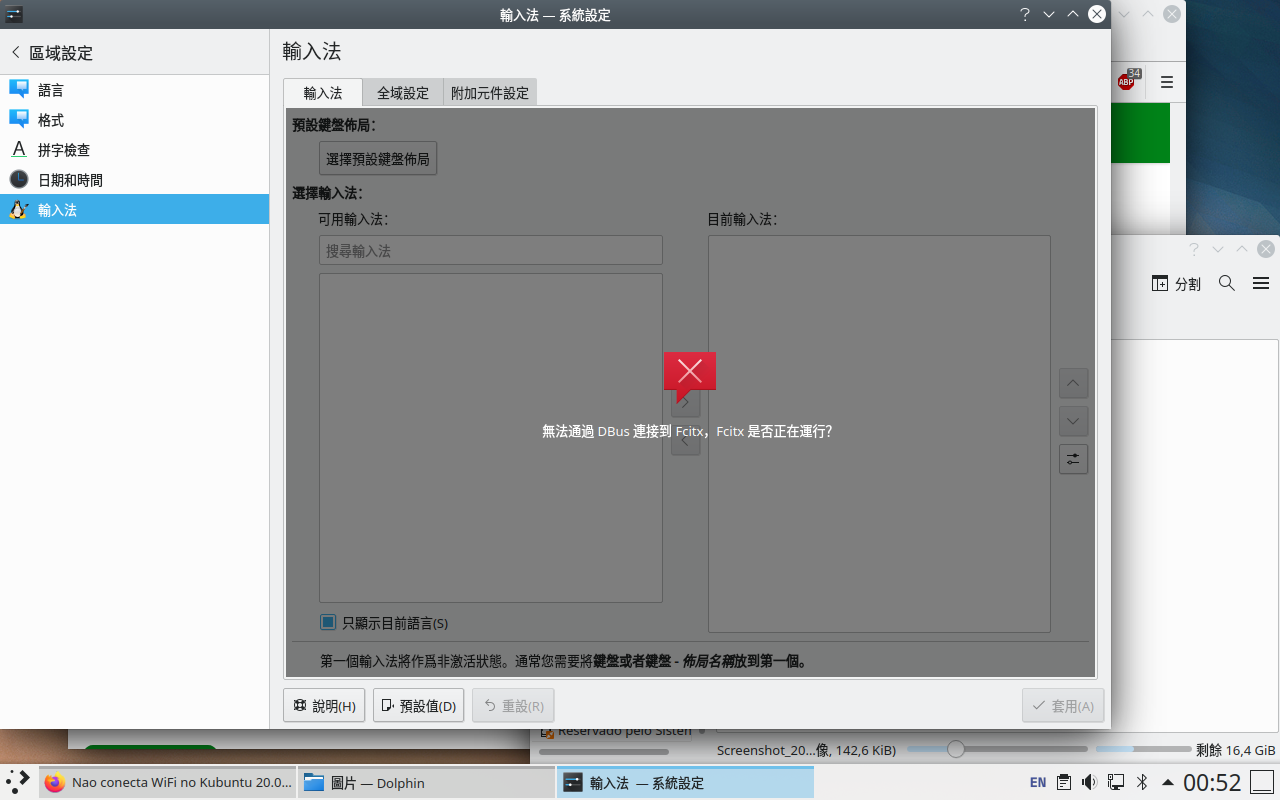Open the KDE application launcher
Screen dimensions: 1280x800
pos(18,782)
